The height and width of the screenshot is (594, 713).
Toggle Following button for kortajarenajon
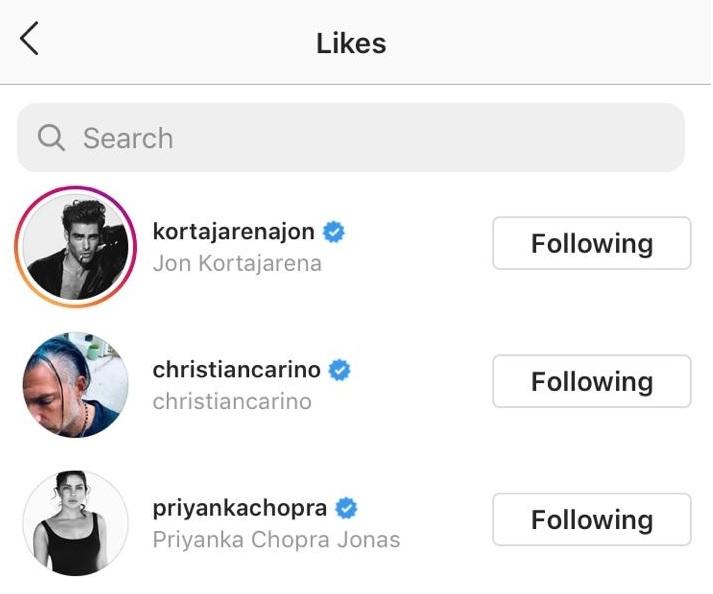click(x=591, y=244)
